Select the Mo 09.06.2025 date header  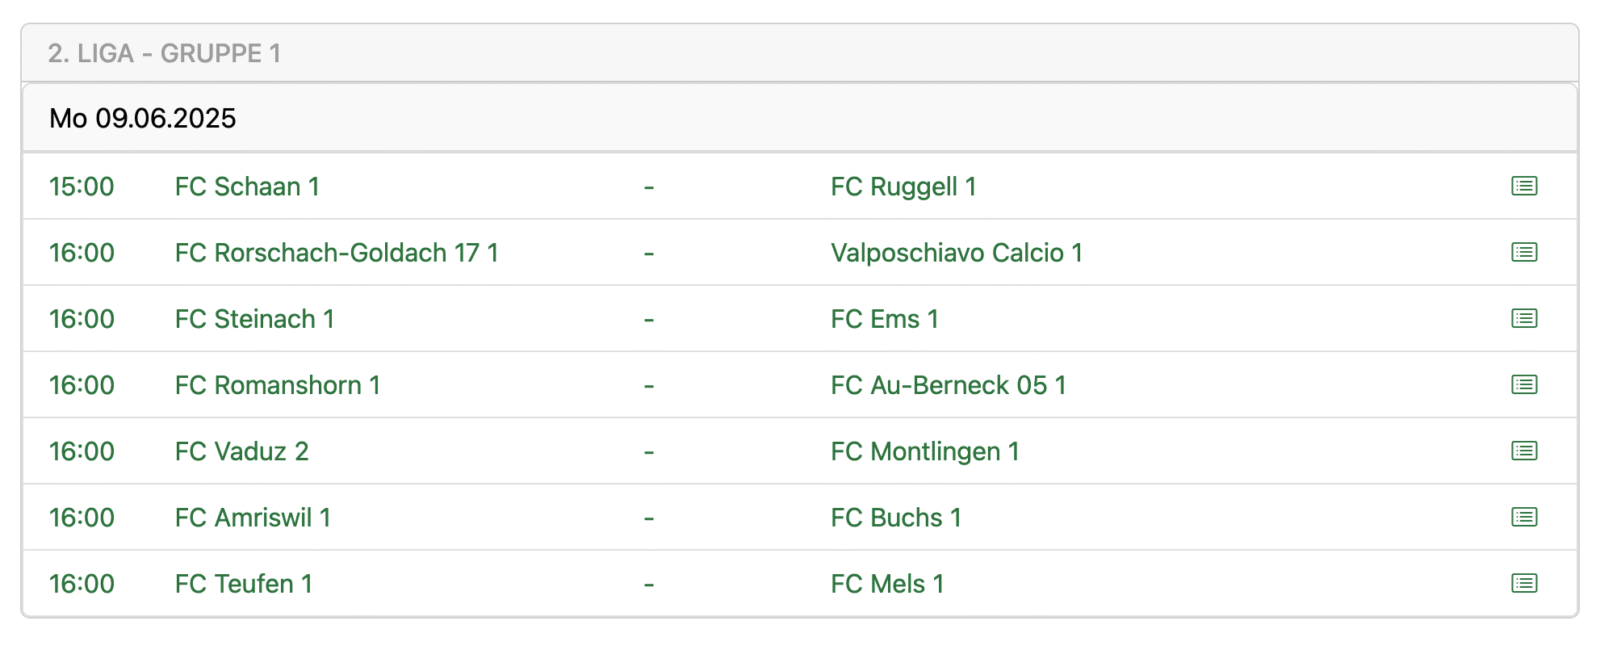point(143,118)
